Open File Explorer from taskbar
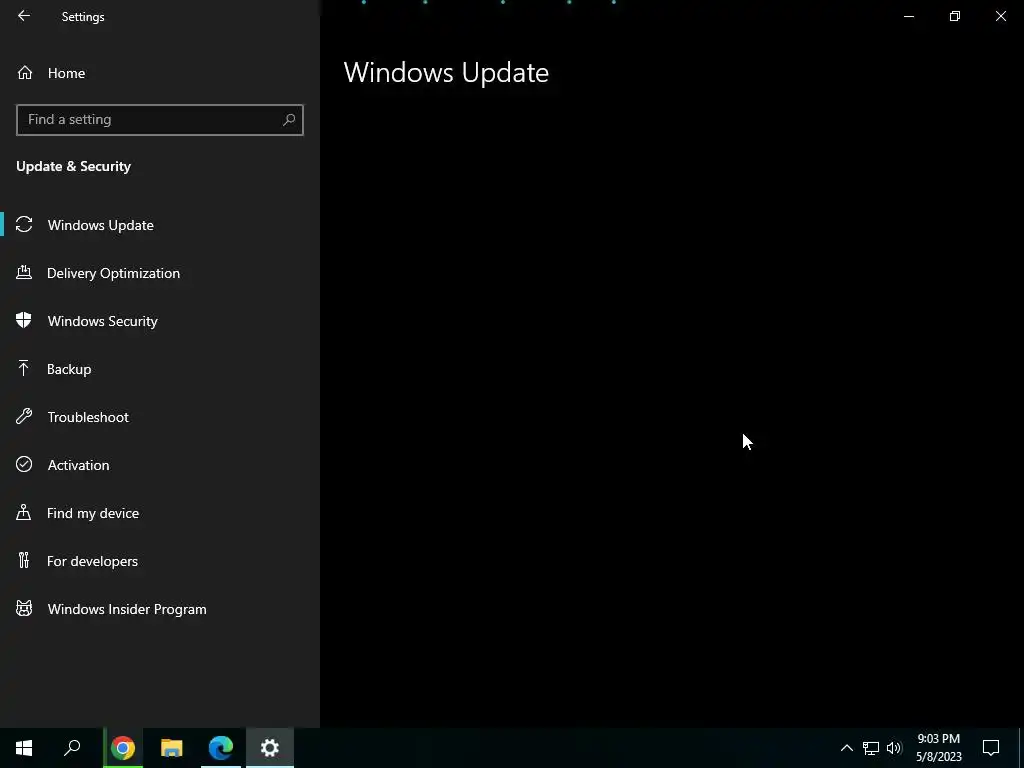This screenshot has height=768, width=1024. [172, 748]
